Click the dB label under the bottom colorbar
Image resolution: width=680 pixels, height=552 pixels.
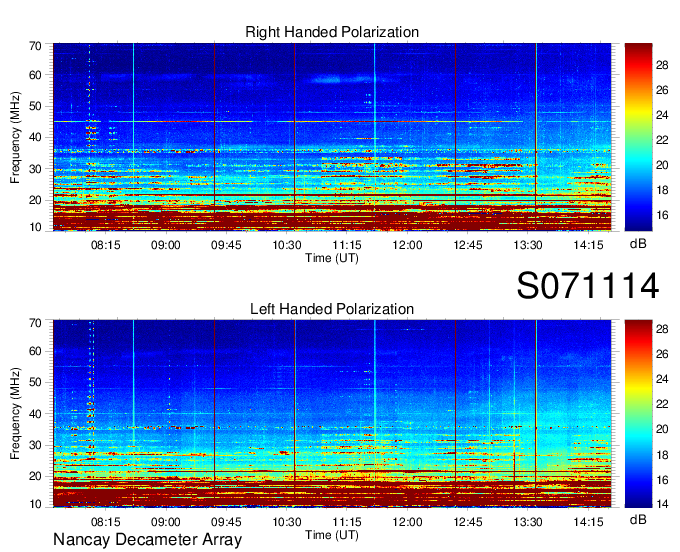pos(638,520)
